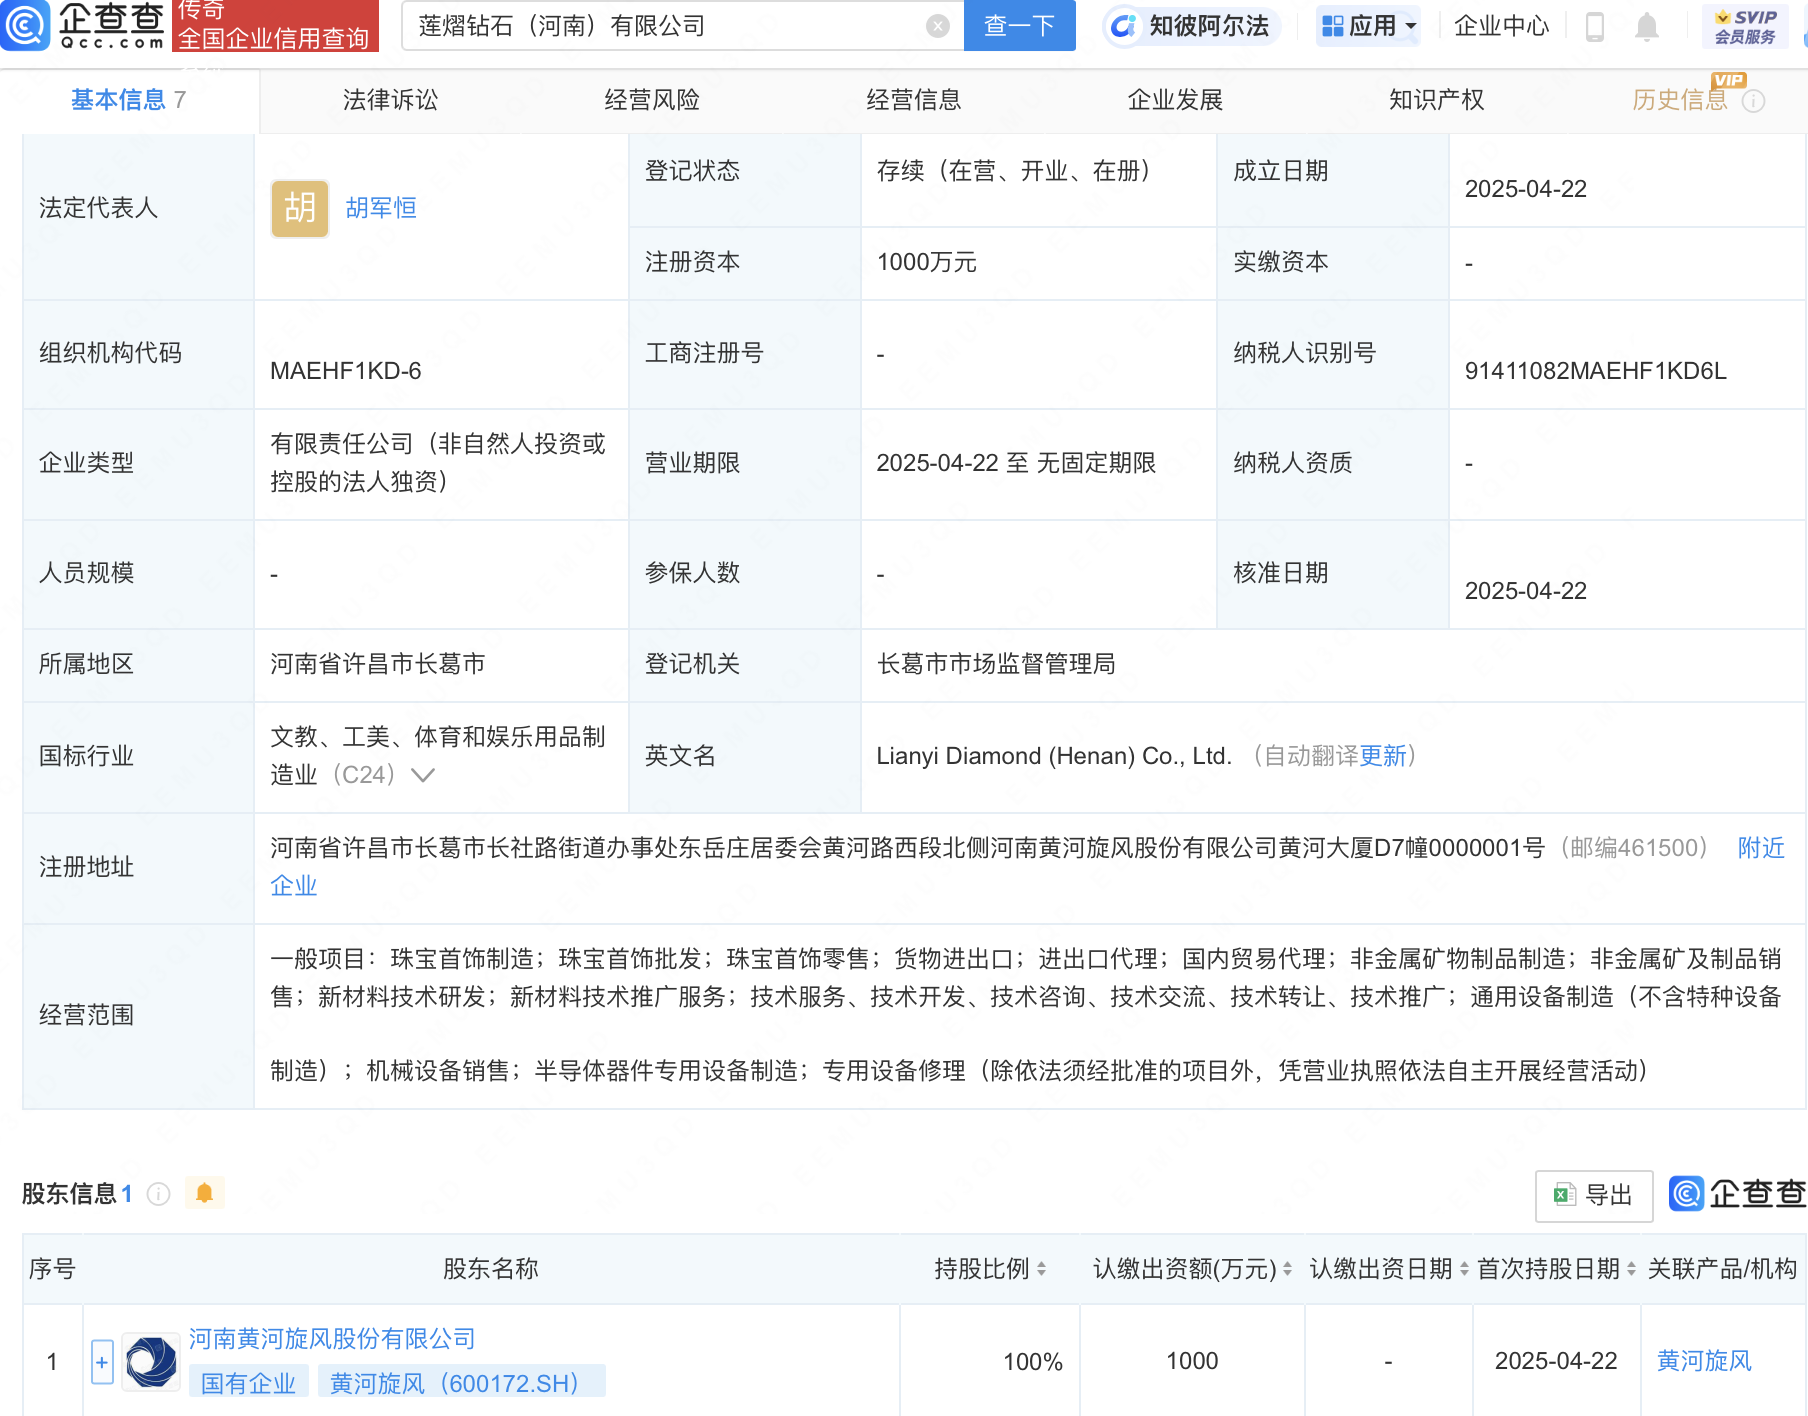
Task: Open the 企业中心 link
Action: point(1501,26)
